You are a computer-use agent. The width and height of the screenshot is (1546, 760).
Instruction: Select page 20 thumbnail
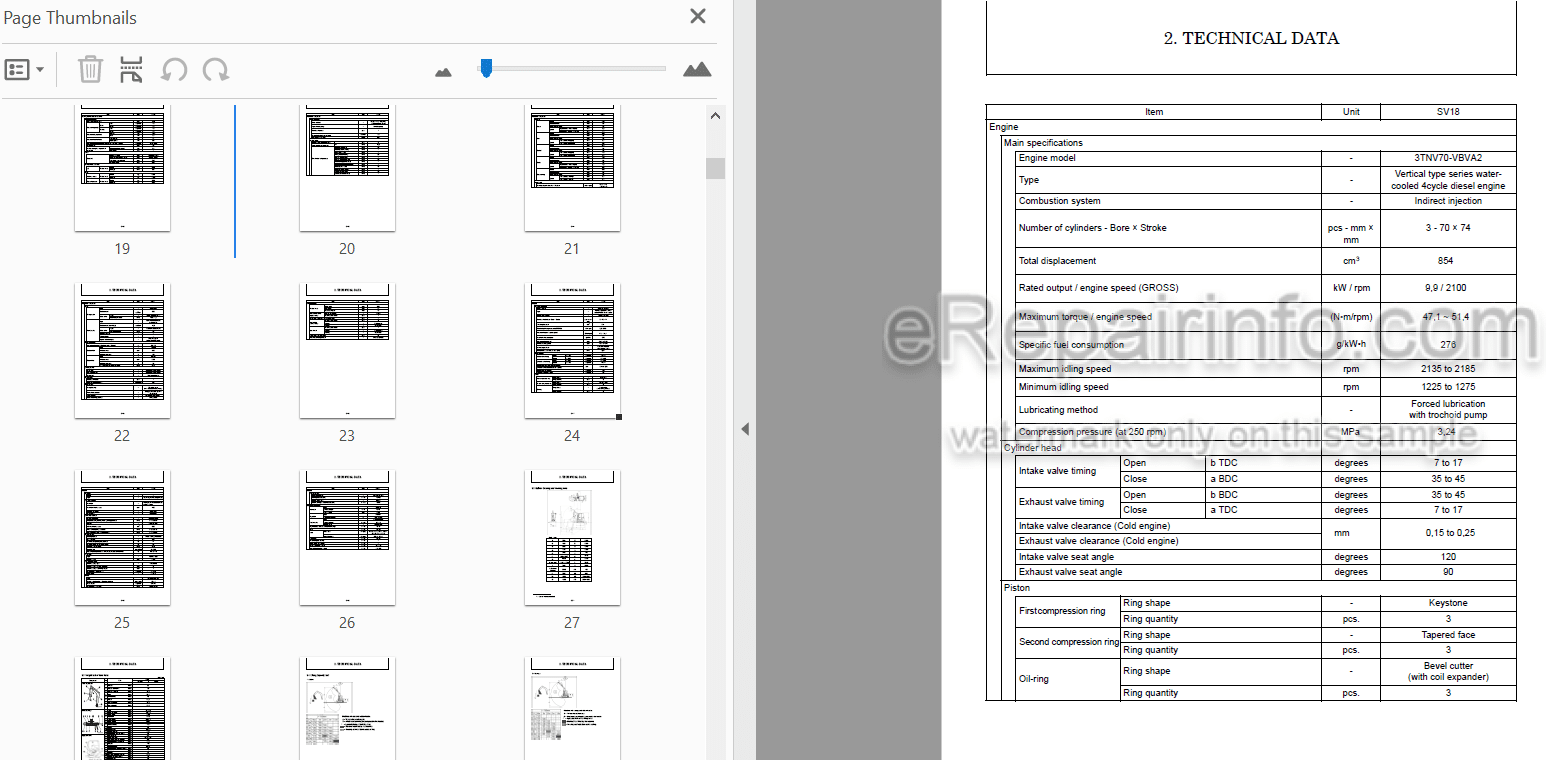[x=347, y=167]
